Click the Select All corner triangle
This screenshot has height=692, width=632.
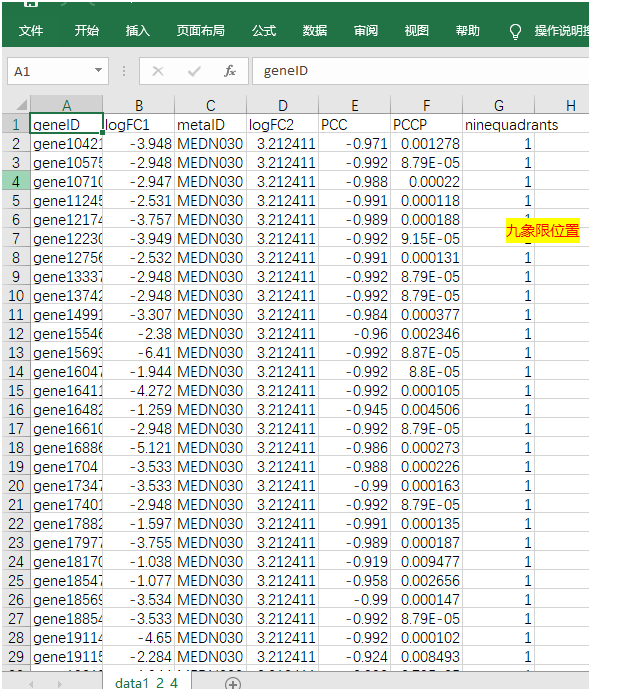21,105
